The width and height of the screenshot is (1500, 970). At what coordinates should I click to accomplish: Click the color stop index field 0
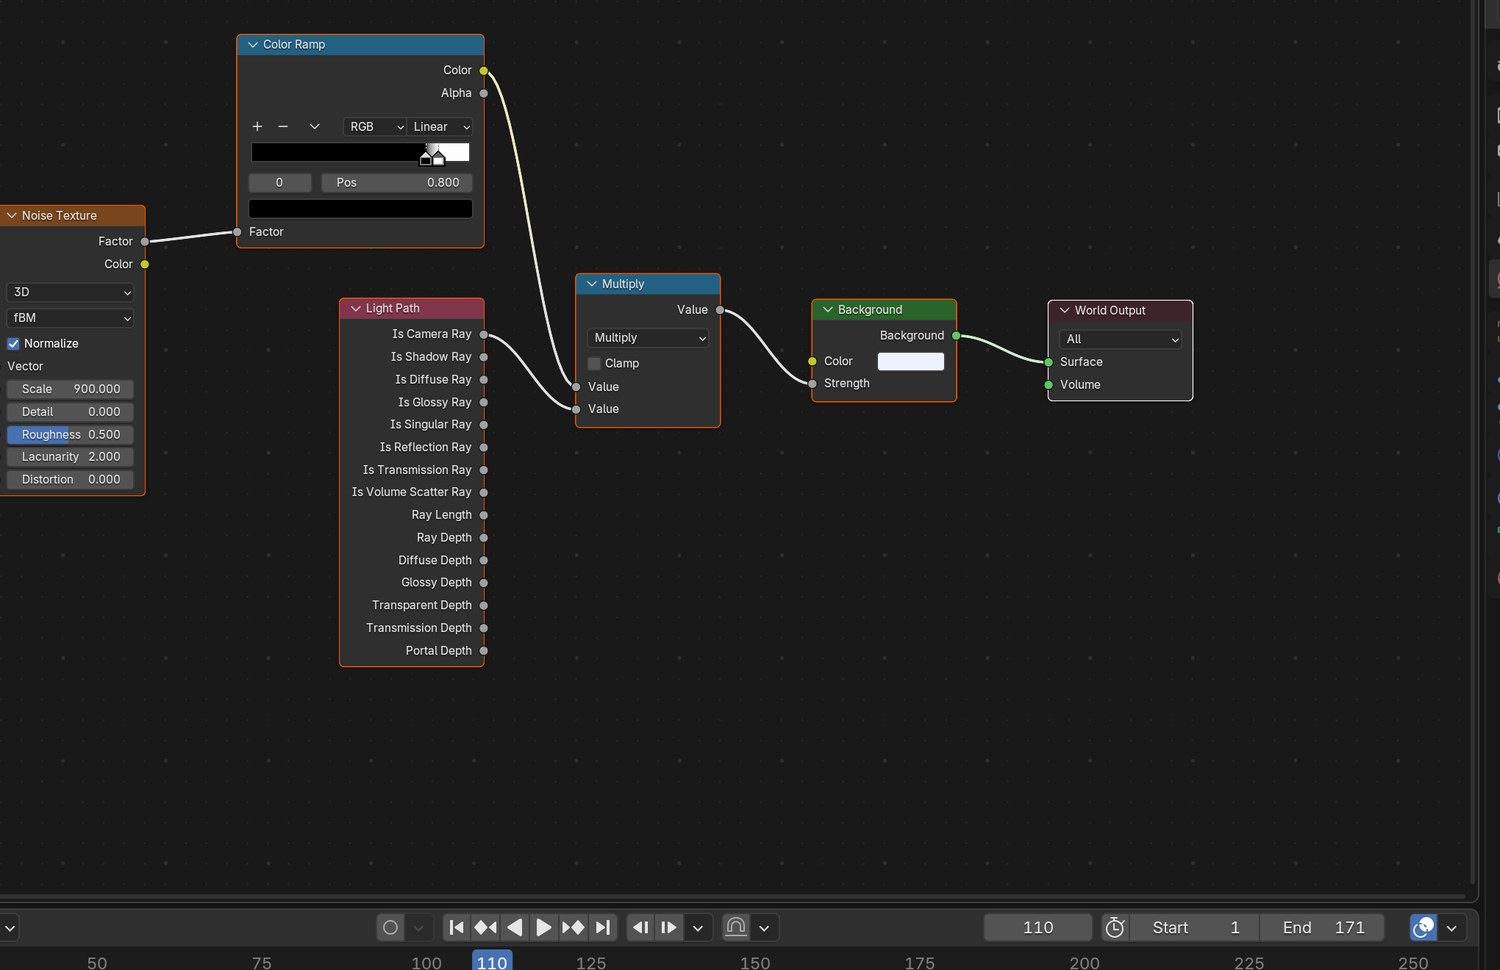pyautogui.click(x=279, y=182)
